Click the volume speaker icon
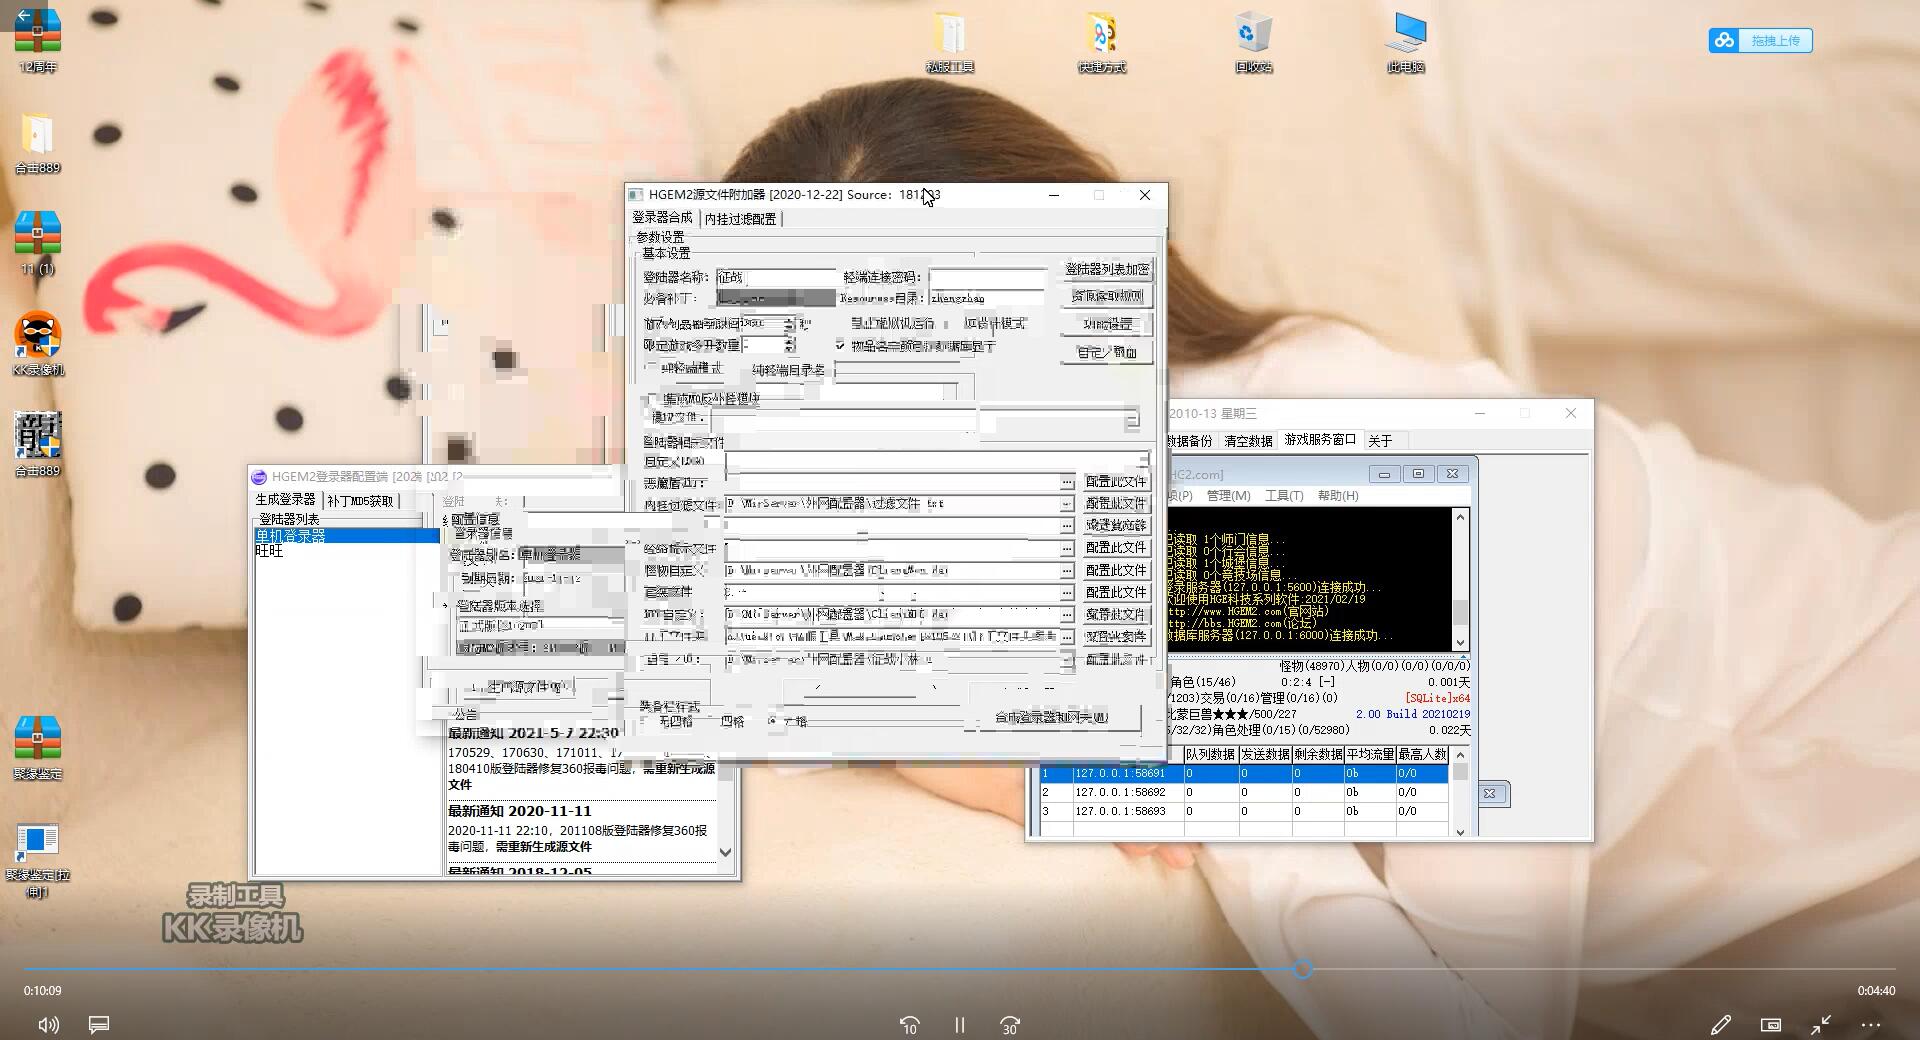Viewport: 1920px width, 1040px height. click(x=48, y=1025)
